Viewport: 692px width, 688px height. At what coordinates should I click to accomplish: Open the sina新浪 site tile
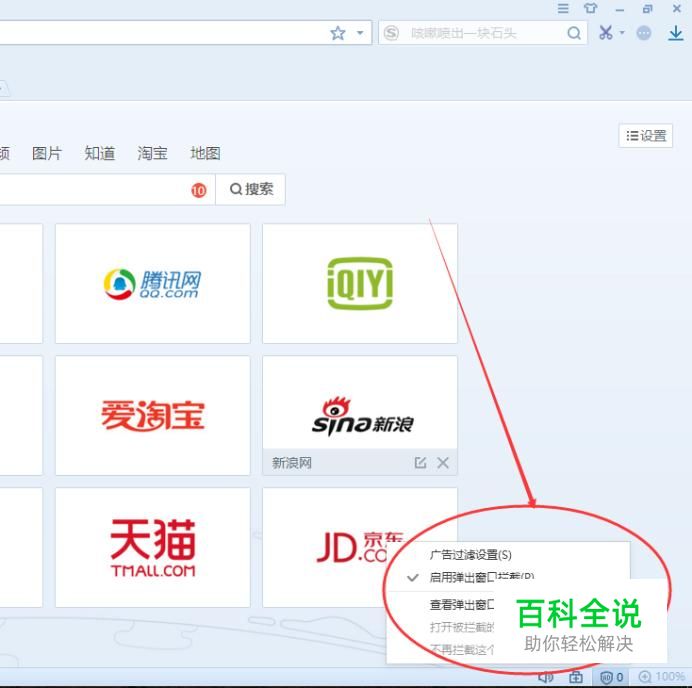tap(360, 402)
